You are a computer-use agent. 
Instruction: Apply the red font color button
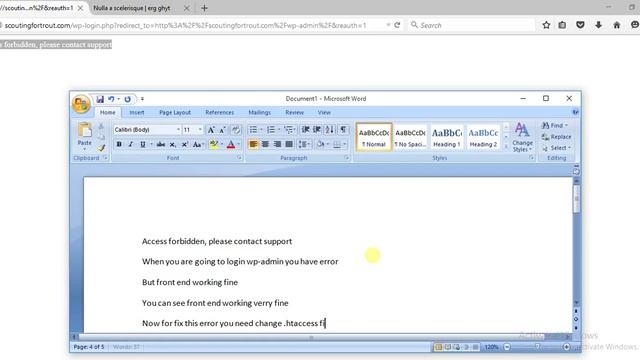point(231,144)
